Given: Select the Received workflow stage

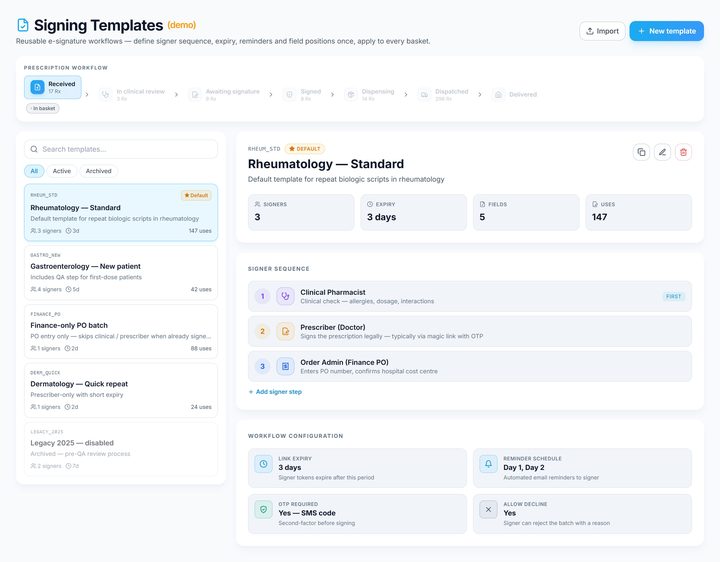Looking at the screenshot, I should 53,87.
